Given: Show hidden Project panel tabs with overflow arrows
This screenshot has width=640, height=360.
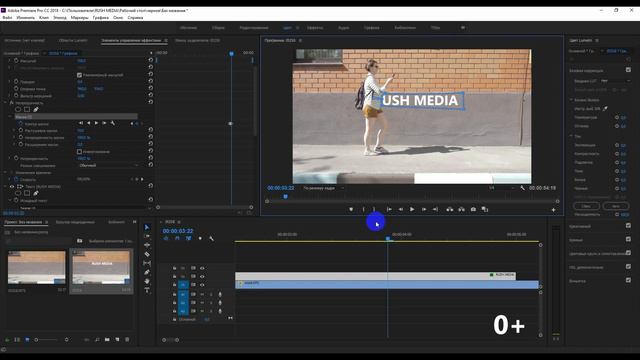Looking at the screenshot, I should tap(134, 222).
